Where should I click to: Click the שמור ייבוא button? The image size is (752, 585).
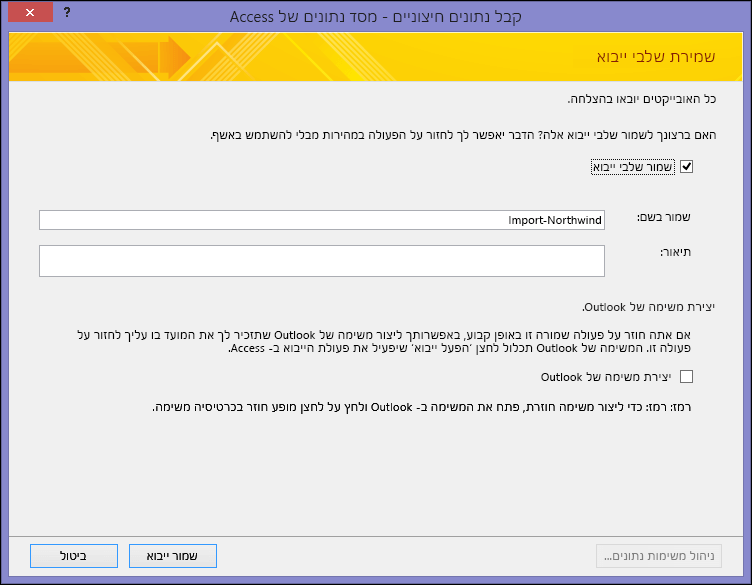[x=173, y=556]
